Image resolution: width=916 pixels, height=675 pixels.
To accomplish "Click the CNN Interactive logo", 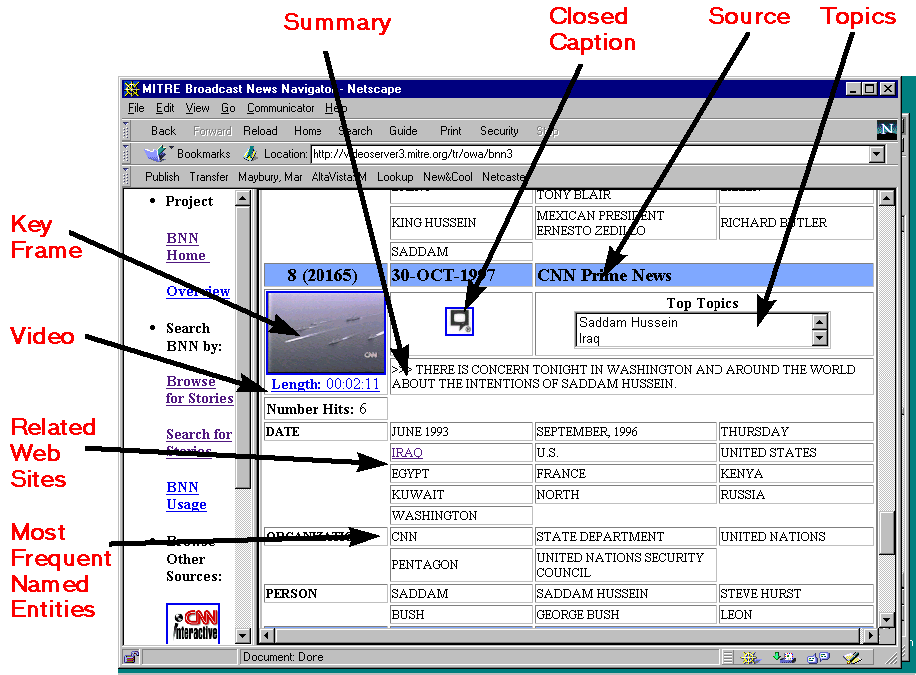I will click(x=195, y=622).
